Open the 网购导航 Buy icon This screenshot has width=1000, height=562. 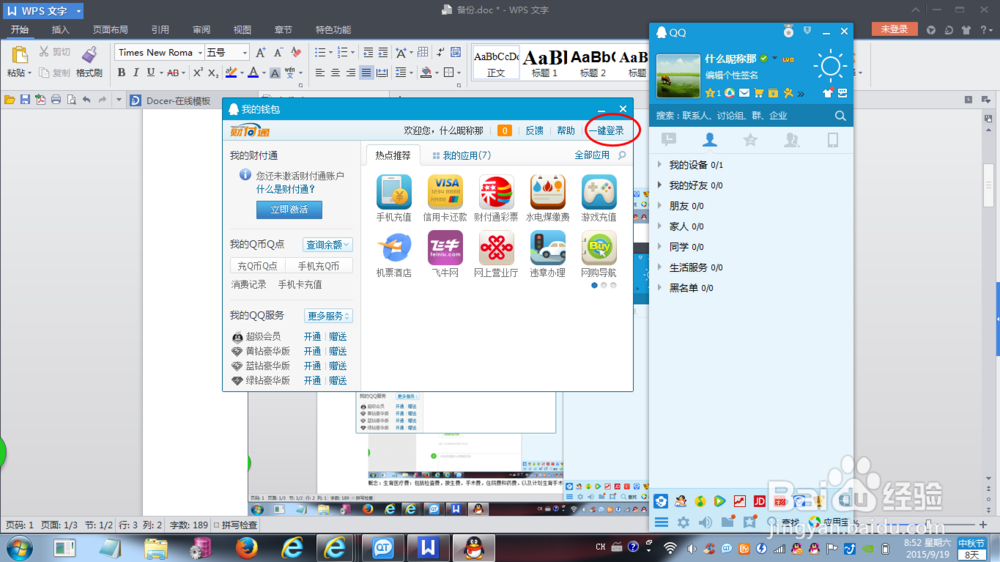click(599, 248)
